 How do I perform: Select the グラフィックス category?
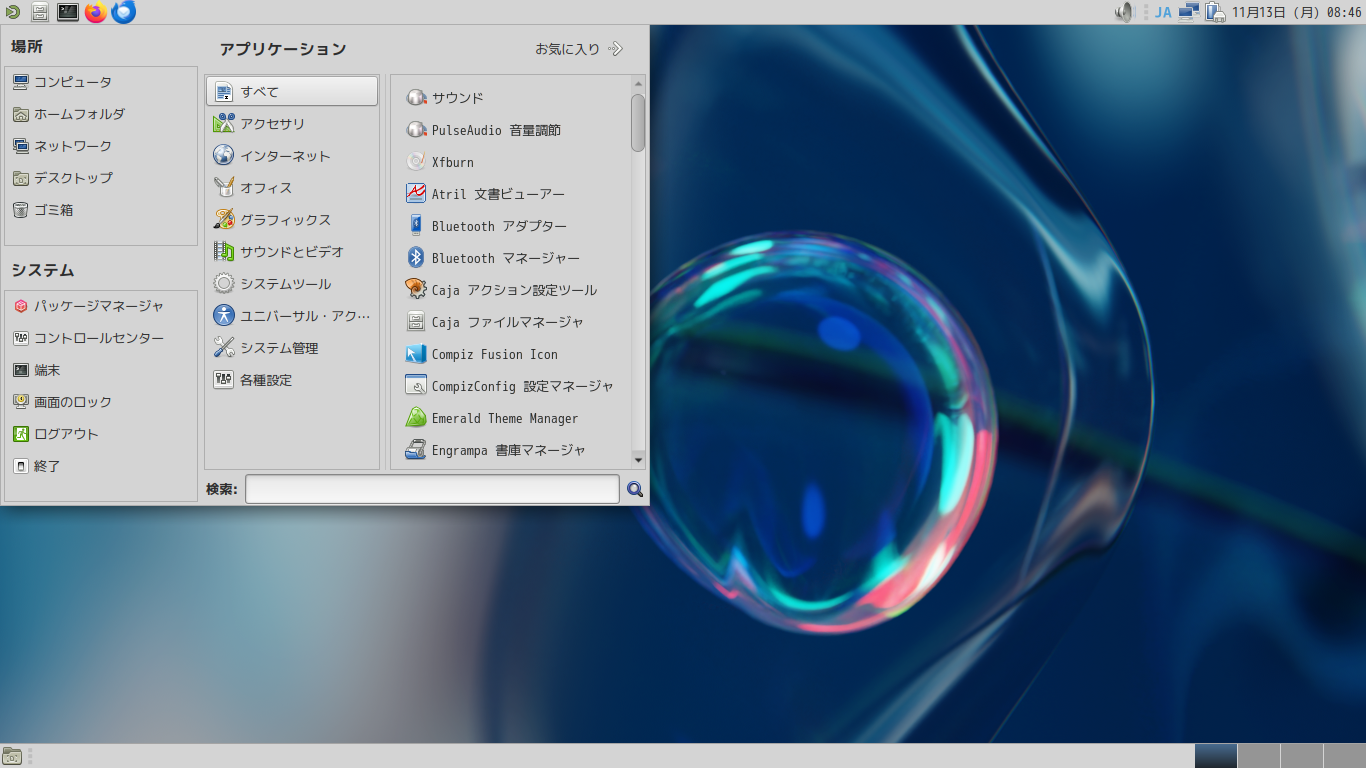pos(292,220)
